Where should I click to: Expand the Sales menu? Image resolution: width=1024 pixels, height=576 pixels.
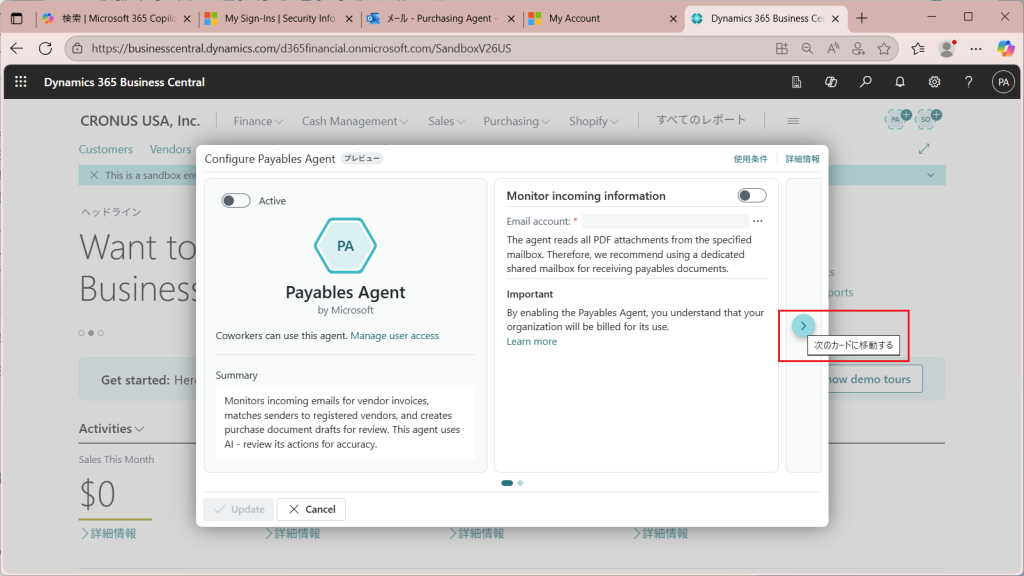tap(447, 121)
